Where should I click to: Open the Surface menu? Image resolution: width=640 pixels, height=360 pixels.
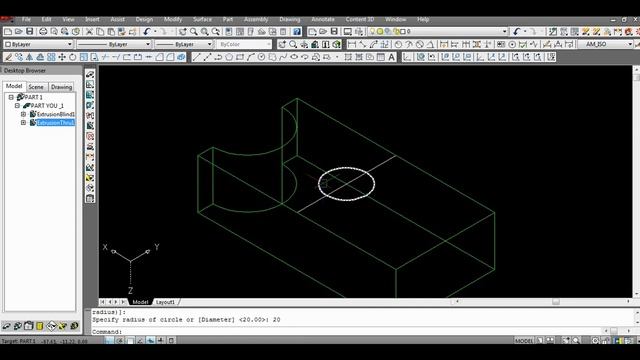(x=202, y=19)
